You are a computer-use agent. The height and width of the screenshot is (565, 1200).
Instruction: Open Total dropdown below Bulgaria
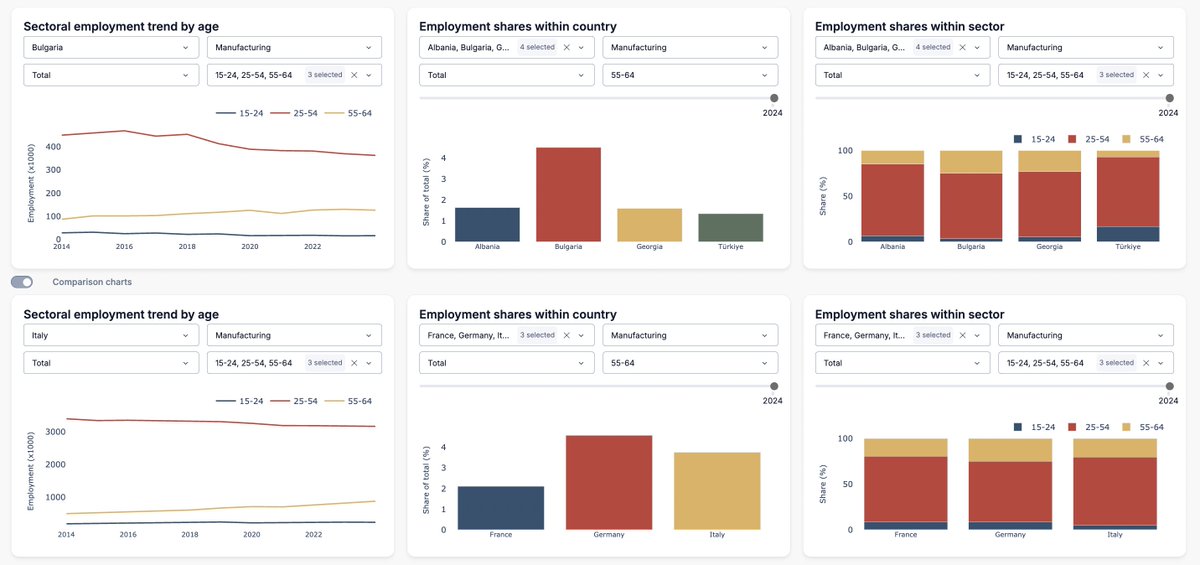coord(111,75)
